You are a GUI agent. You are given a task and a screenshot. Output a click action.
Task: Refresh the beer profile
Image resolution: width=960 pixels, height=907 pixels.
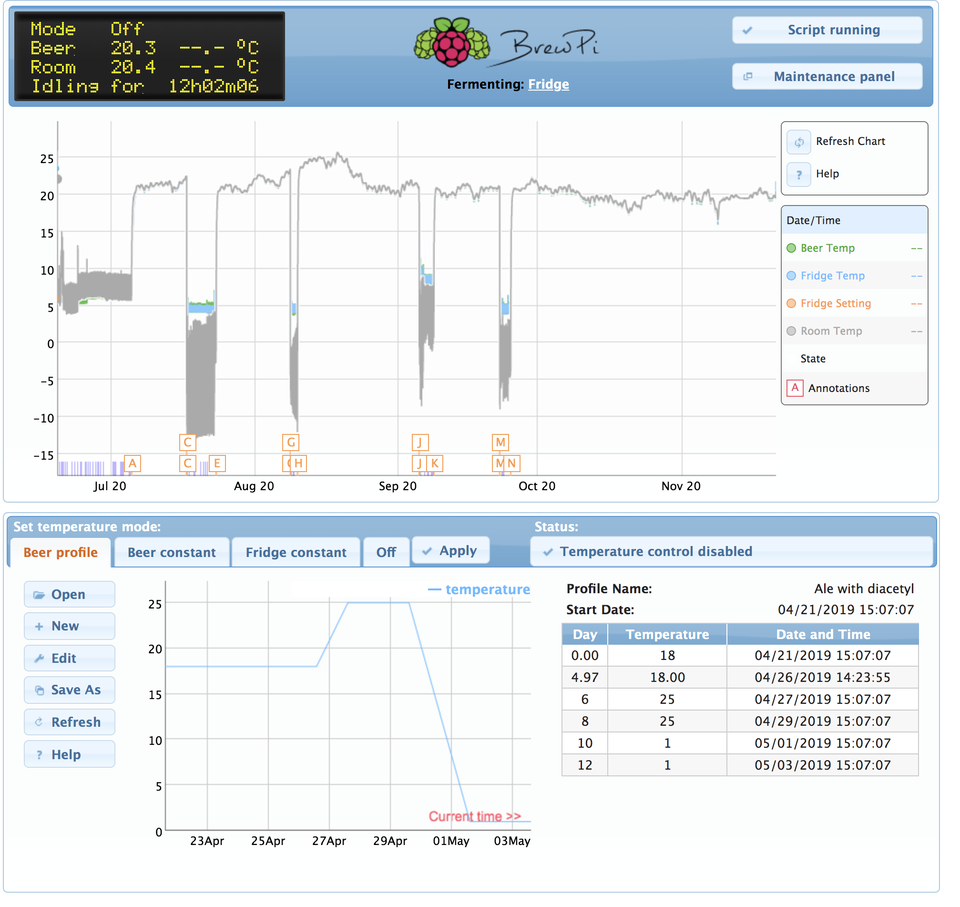point(70,723)
